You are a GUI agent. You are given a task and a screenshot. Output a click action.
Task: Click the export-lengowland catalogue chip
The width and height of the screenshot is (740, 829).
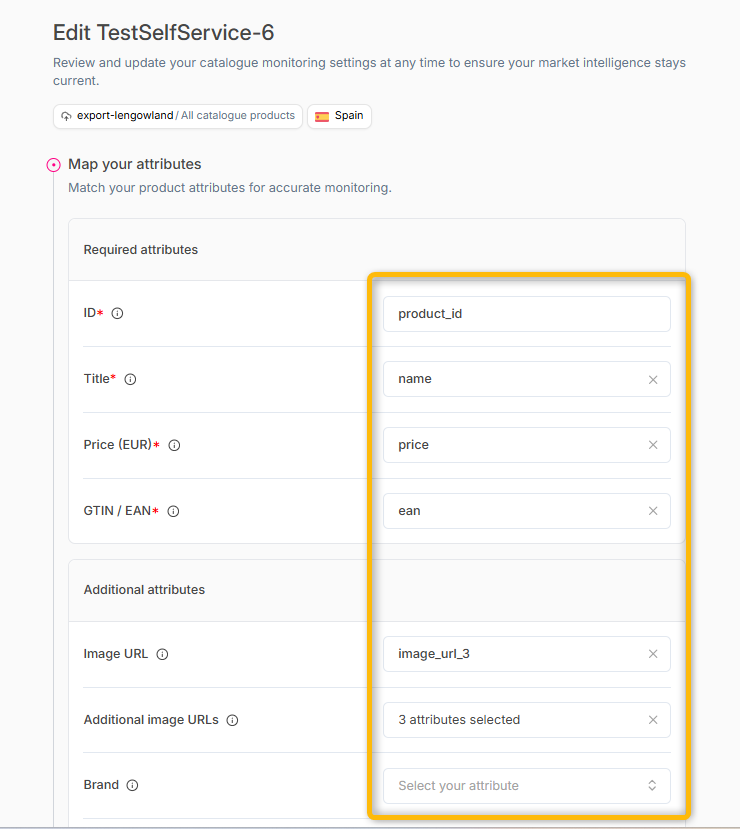[178, 116]
